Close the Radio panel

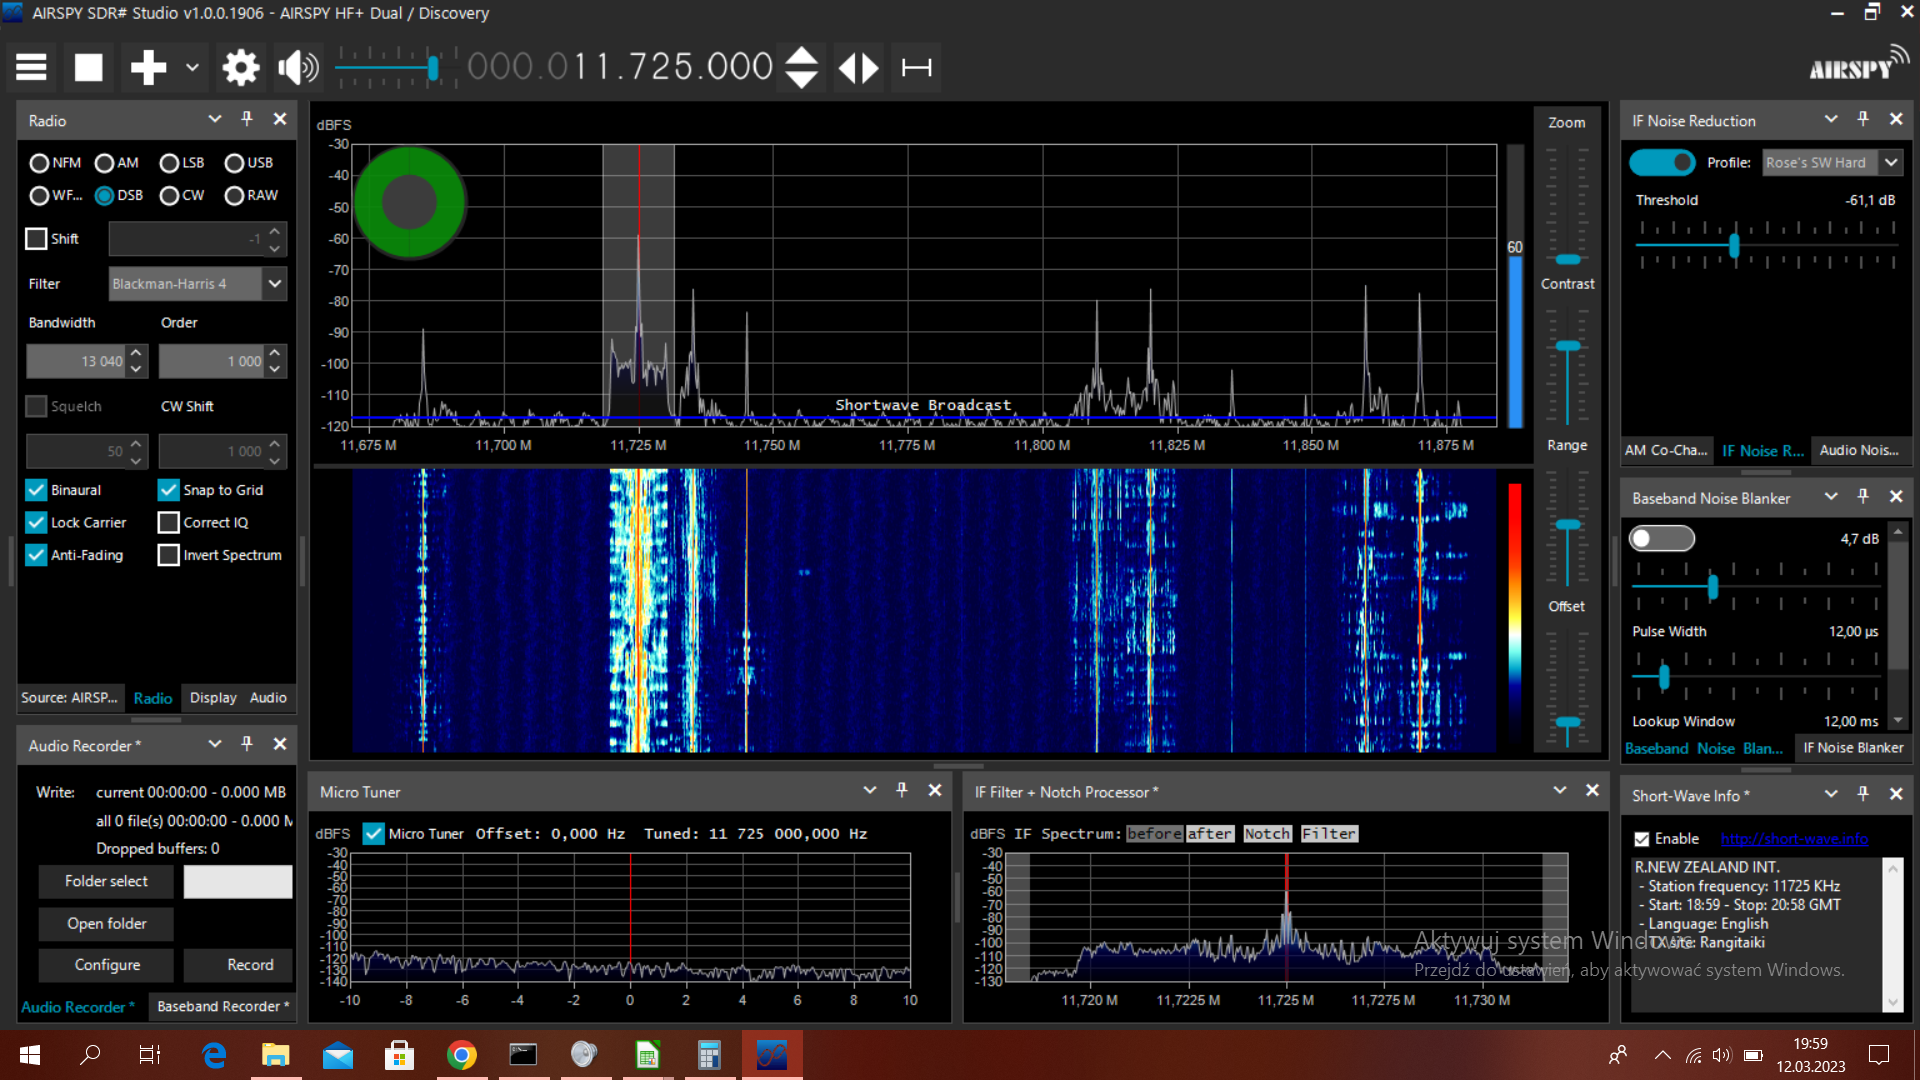pos(280,119)
